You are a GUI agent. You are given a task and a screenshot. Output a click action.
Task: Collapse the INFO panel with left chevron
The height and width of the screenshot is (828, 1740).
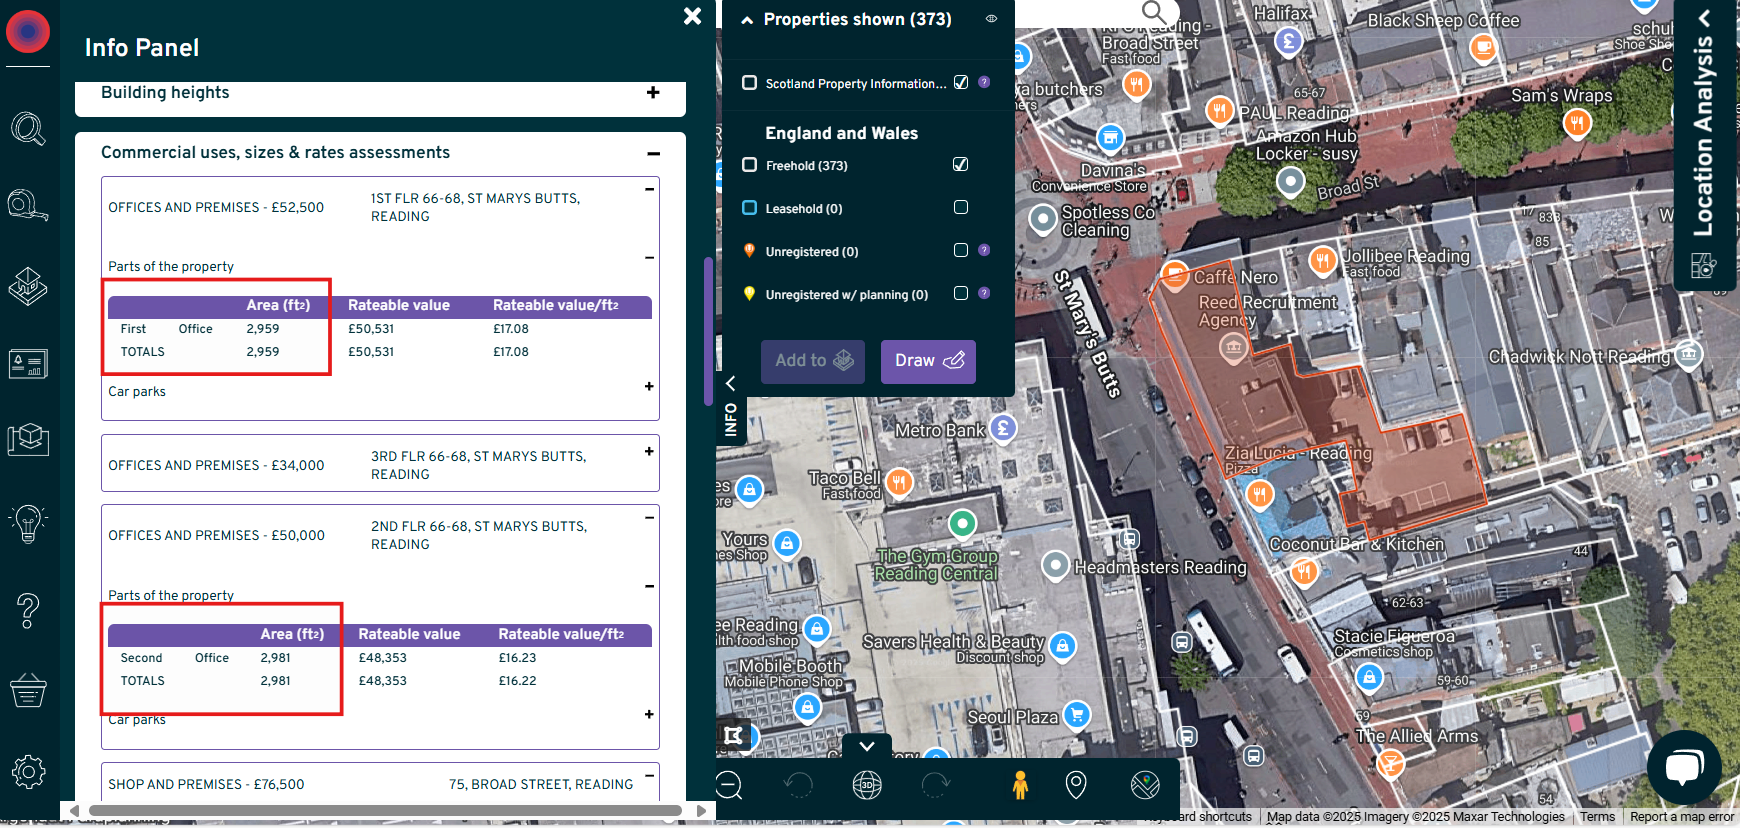click(x=731, y=383)
